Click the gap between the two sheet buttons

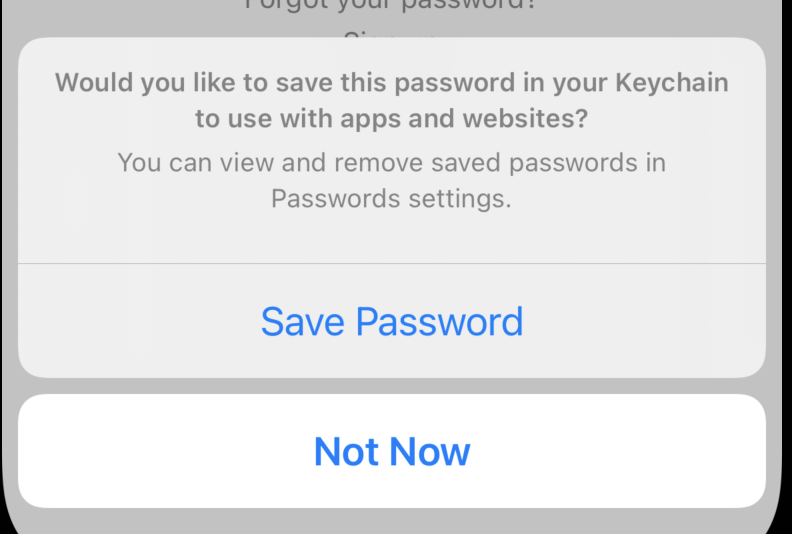click(392, 386)
